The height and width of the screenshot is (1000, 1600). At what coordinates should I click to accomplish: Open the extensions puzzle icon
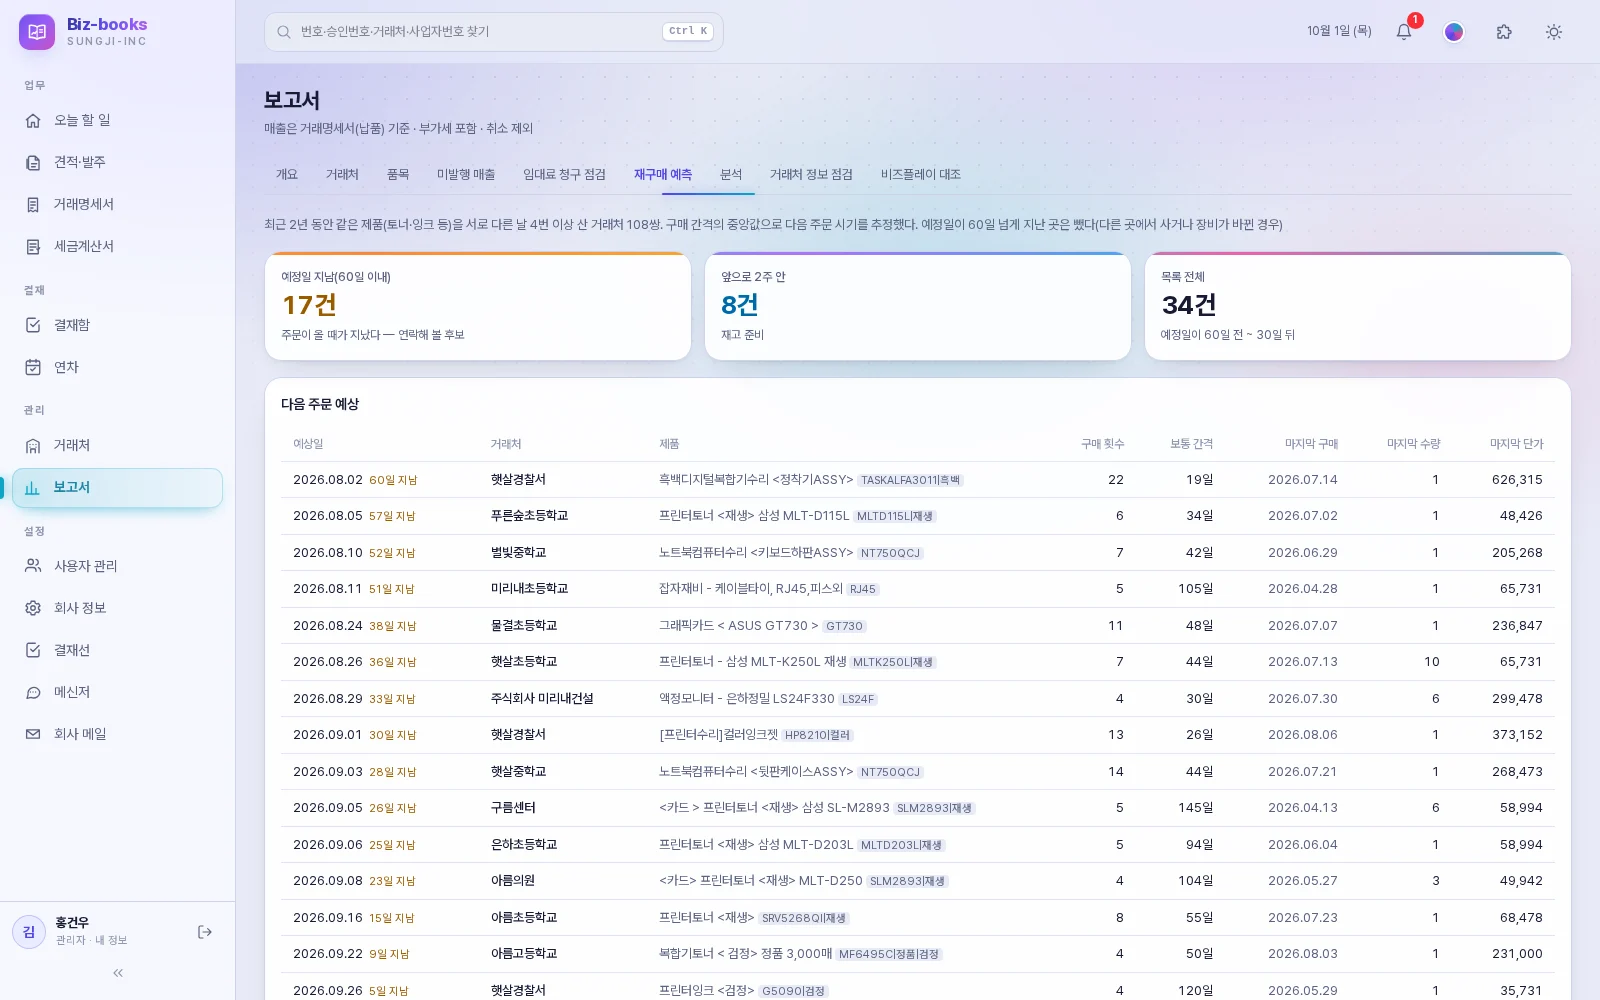[x=1504, y=32]
